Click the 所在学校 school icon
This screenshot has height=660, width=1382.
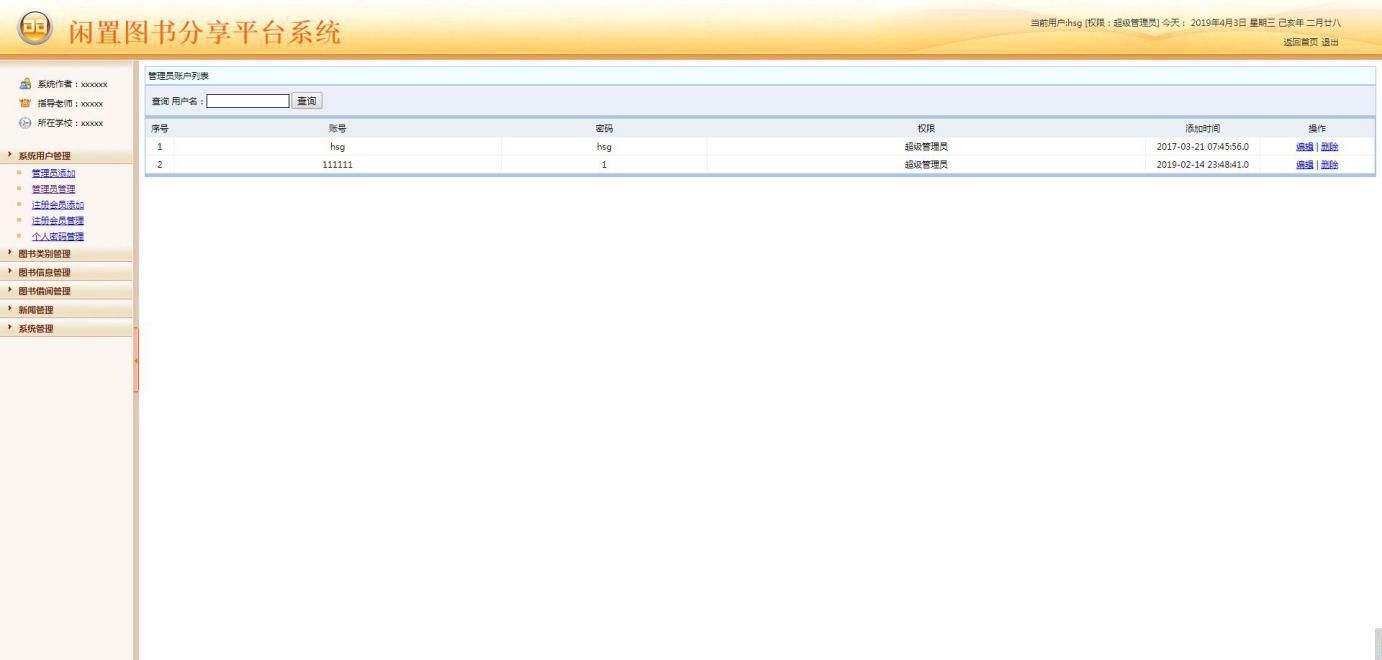click(24, 122)
